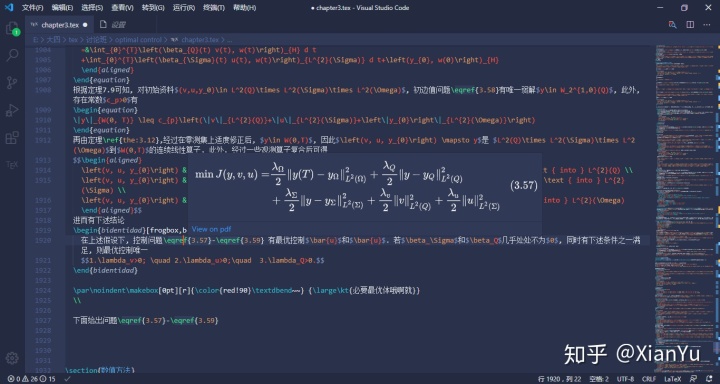Open the 编辑(E) menu
This screenshot has width=720, height=384.
tap(62, 8)
